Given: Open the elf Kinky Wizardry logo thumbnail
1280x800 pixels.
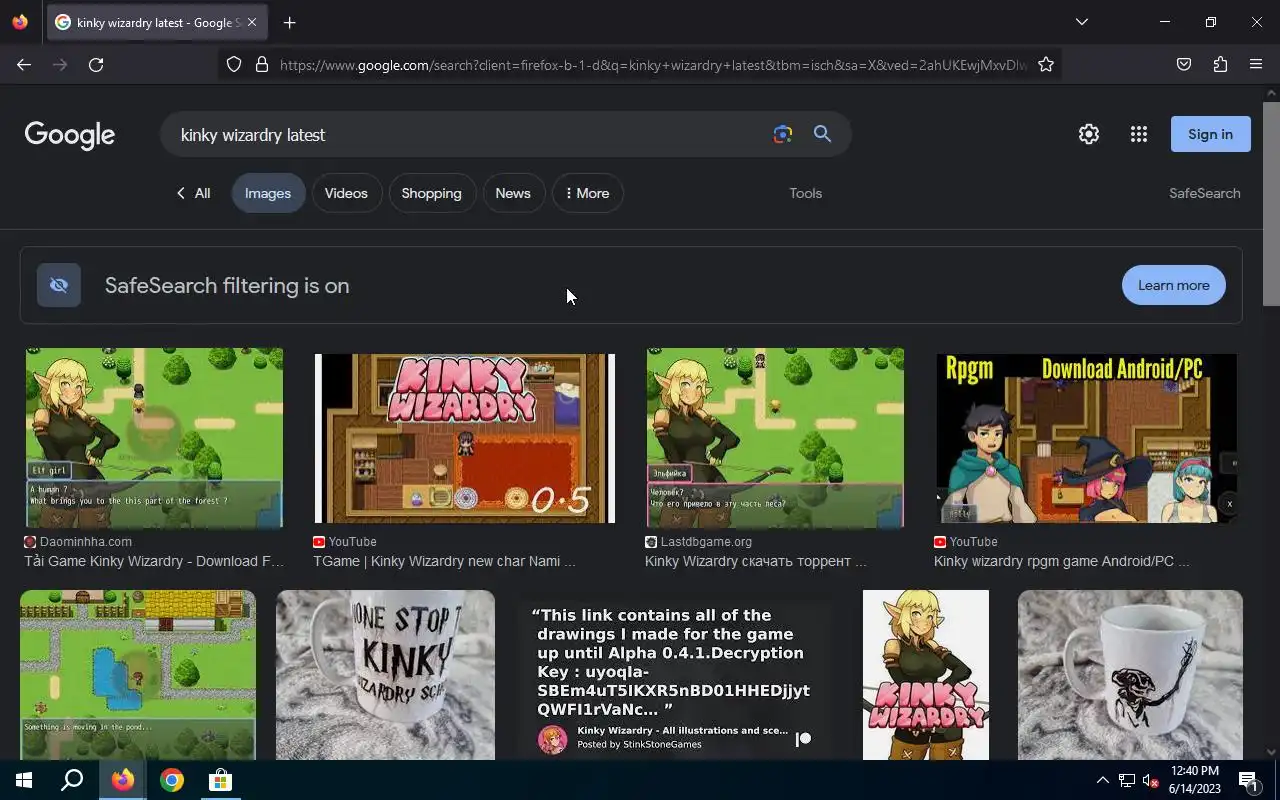Looking at the screenshot, I should coord(926,675).
